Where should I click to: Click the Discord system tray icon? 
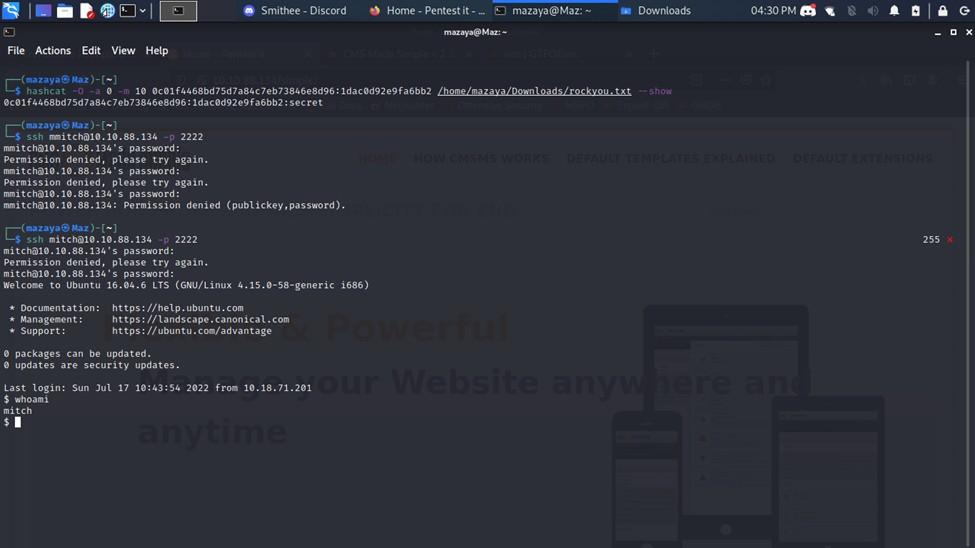[x=808, y=11]
